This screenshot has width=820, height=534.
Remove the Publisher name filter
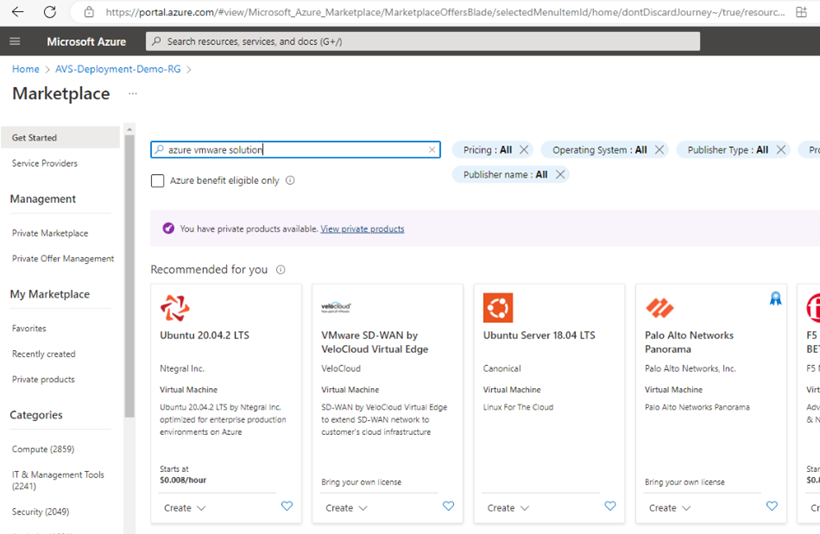(x=560, y=174)
